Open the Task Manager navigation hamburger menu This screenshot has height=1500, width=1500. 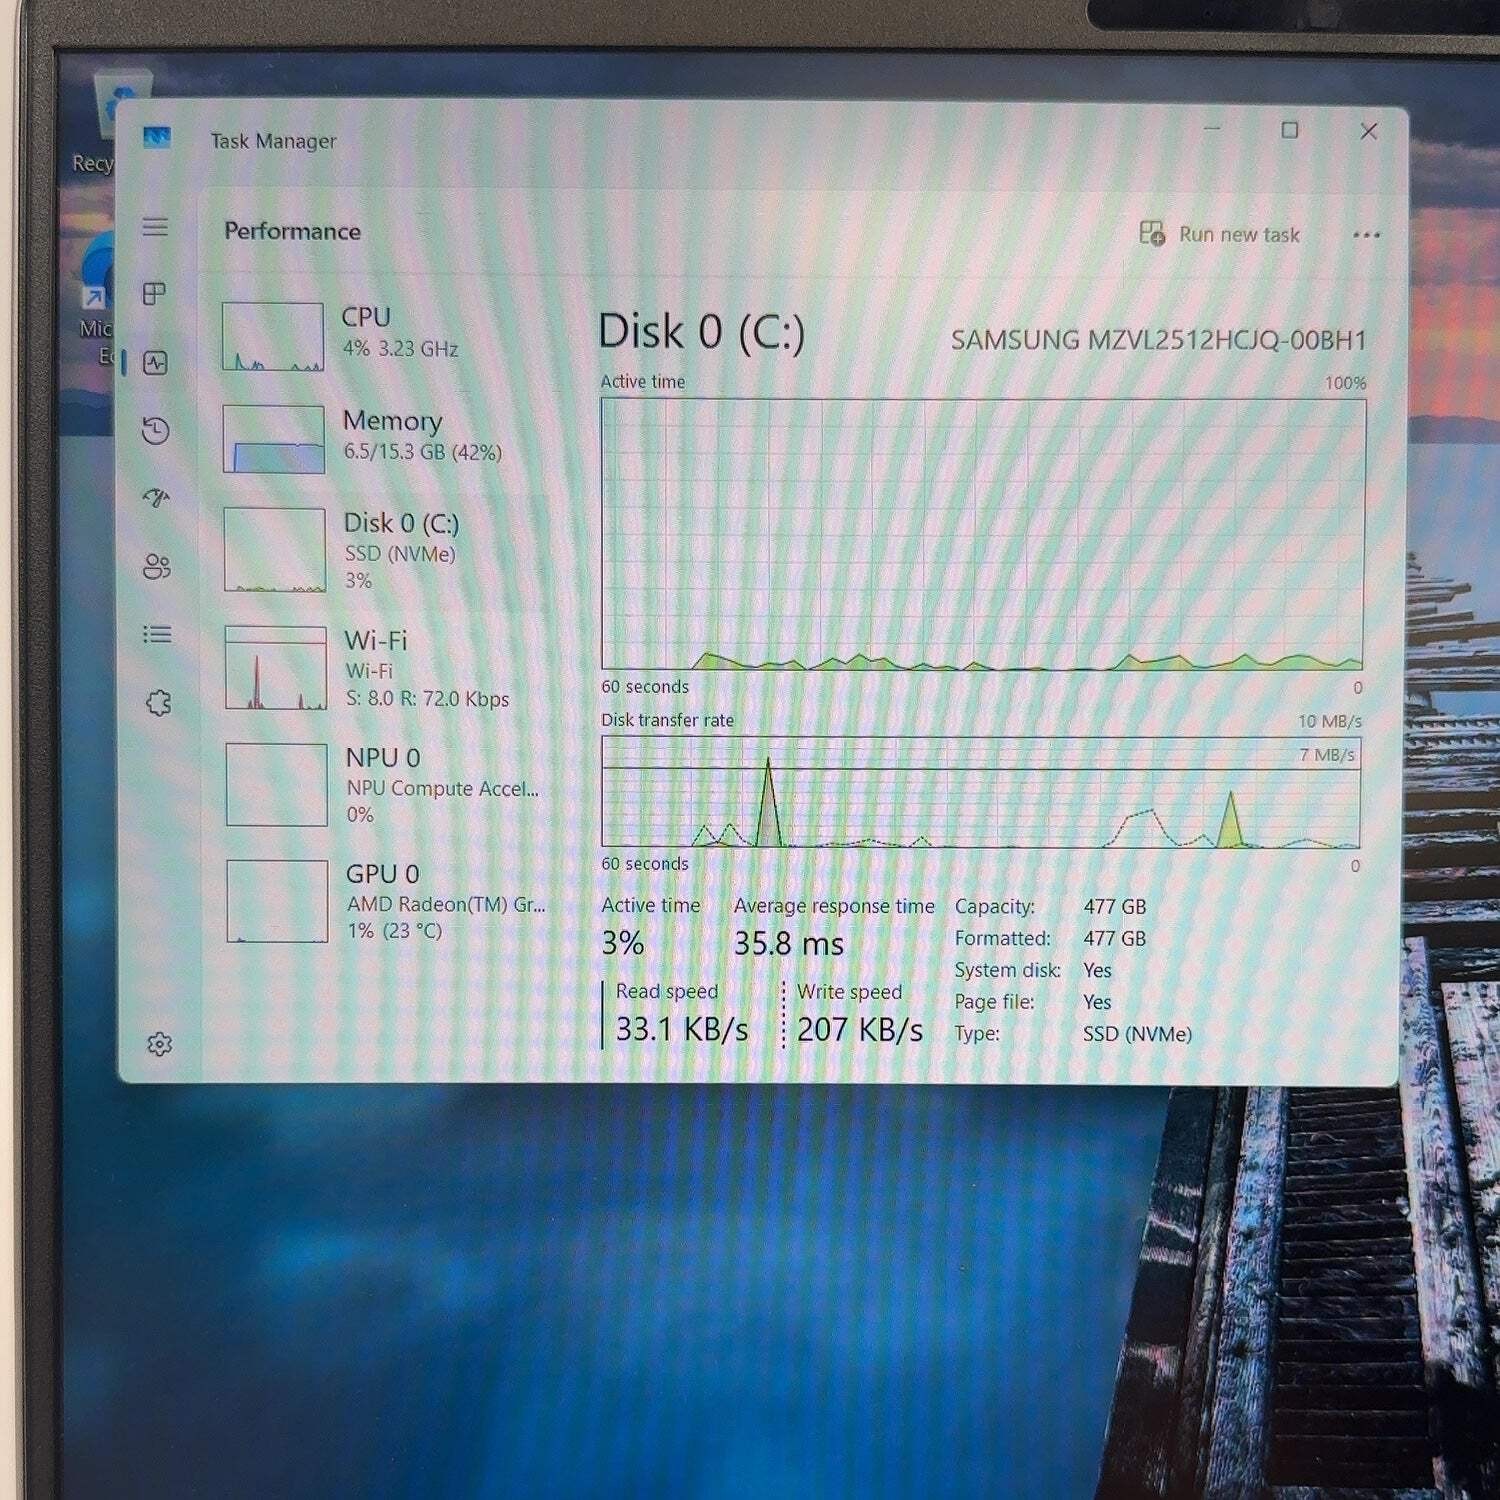tap(155, 227)
